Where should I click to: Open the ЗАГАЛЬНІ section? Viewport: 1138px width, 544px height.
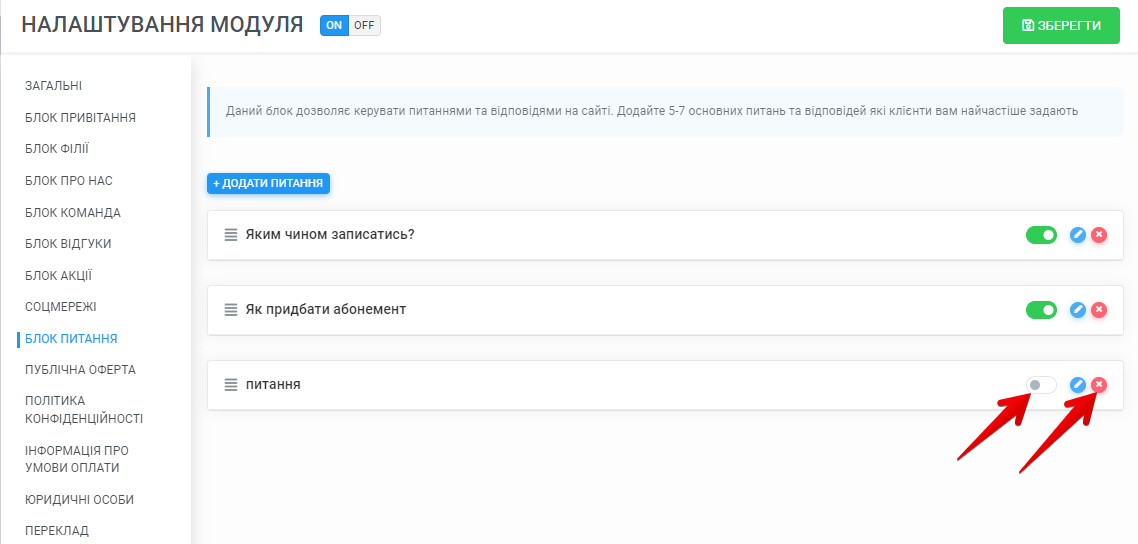54,86
